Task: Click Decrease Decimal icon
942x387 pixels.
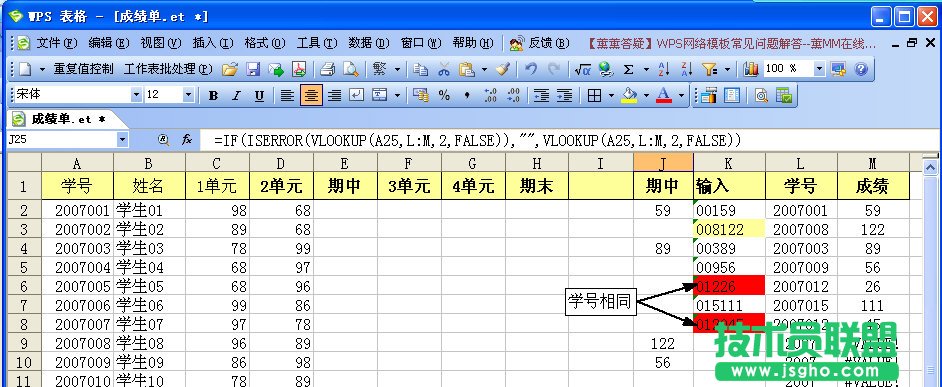Action: tap(514, 95)
